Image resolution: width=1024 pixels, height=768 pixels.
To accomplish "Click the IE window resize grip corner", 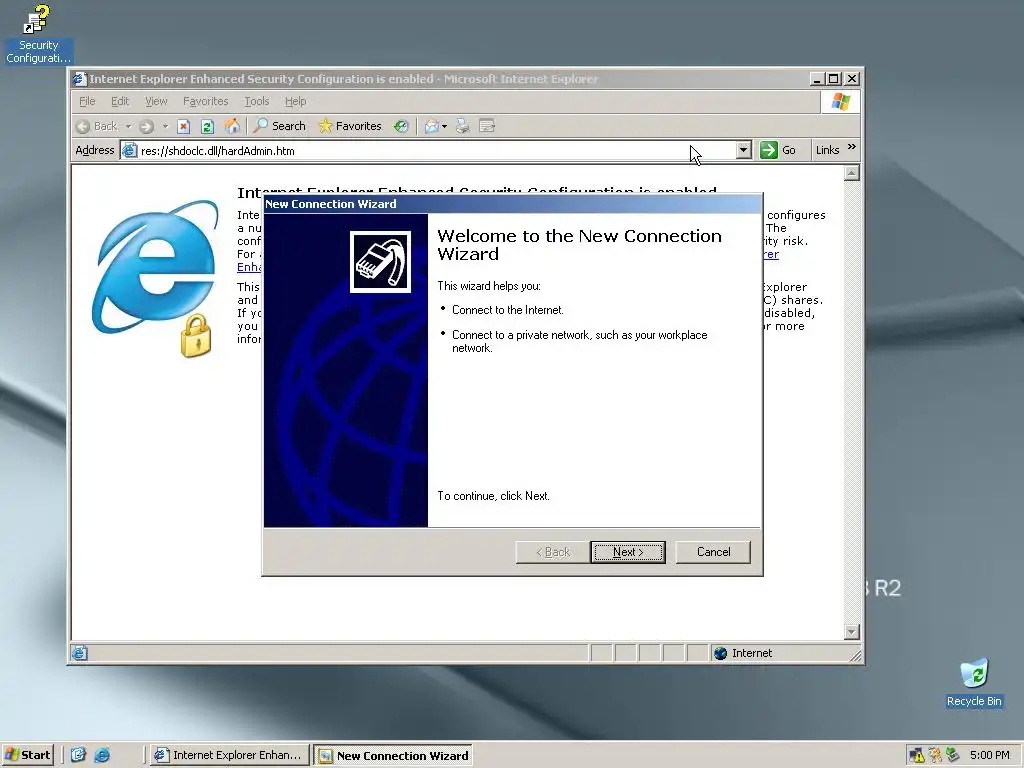I will coord(855,656).
